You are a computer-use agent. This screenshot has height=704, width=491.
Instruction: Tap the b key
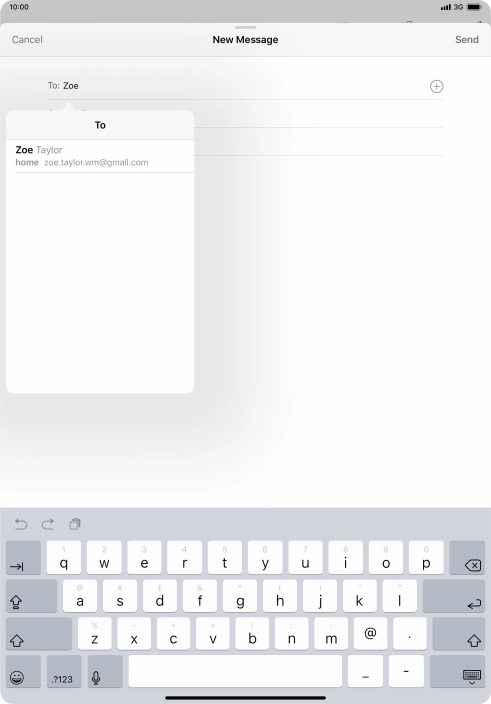[x=252, y=634]
